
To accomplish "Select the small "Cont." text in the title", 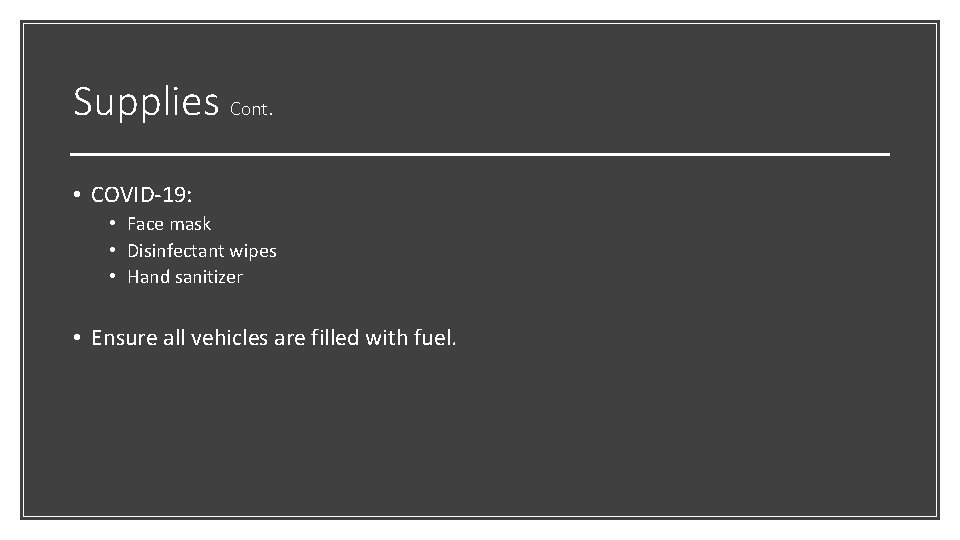I will [250, 110].
